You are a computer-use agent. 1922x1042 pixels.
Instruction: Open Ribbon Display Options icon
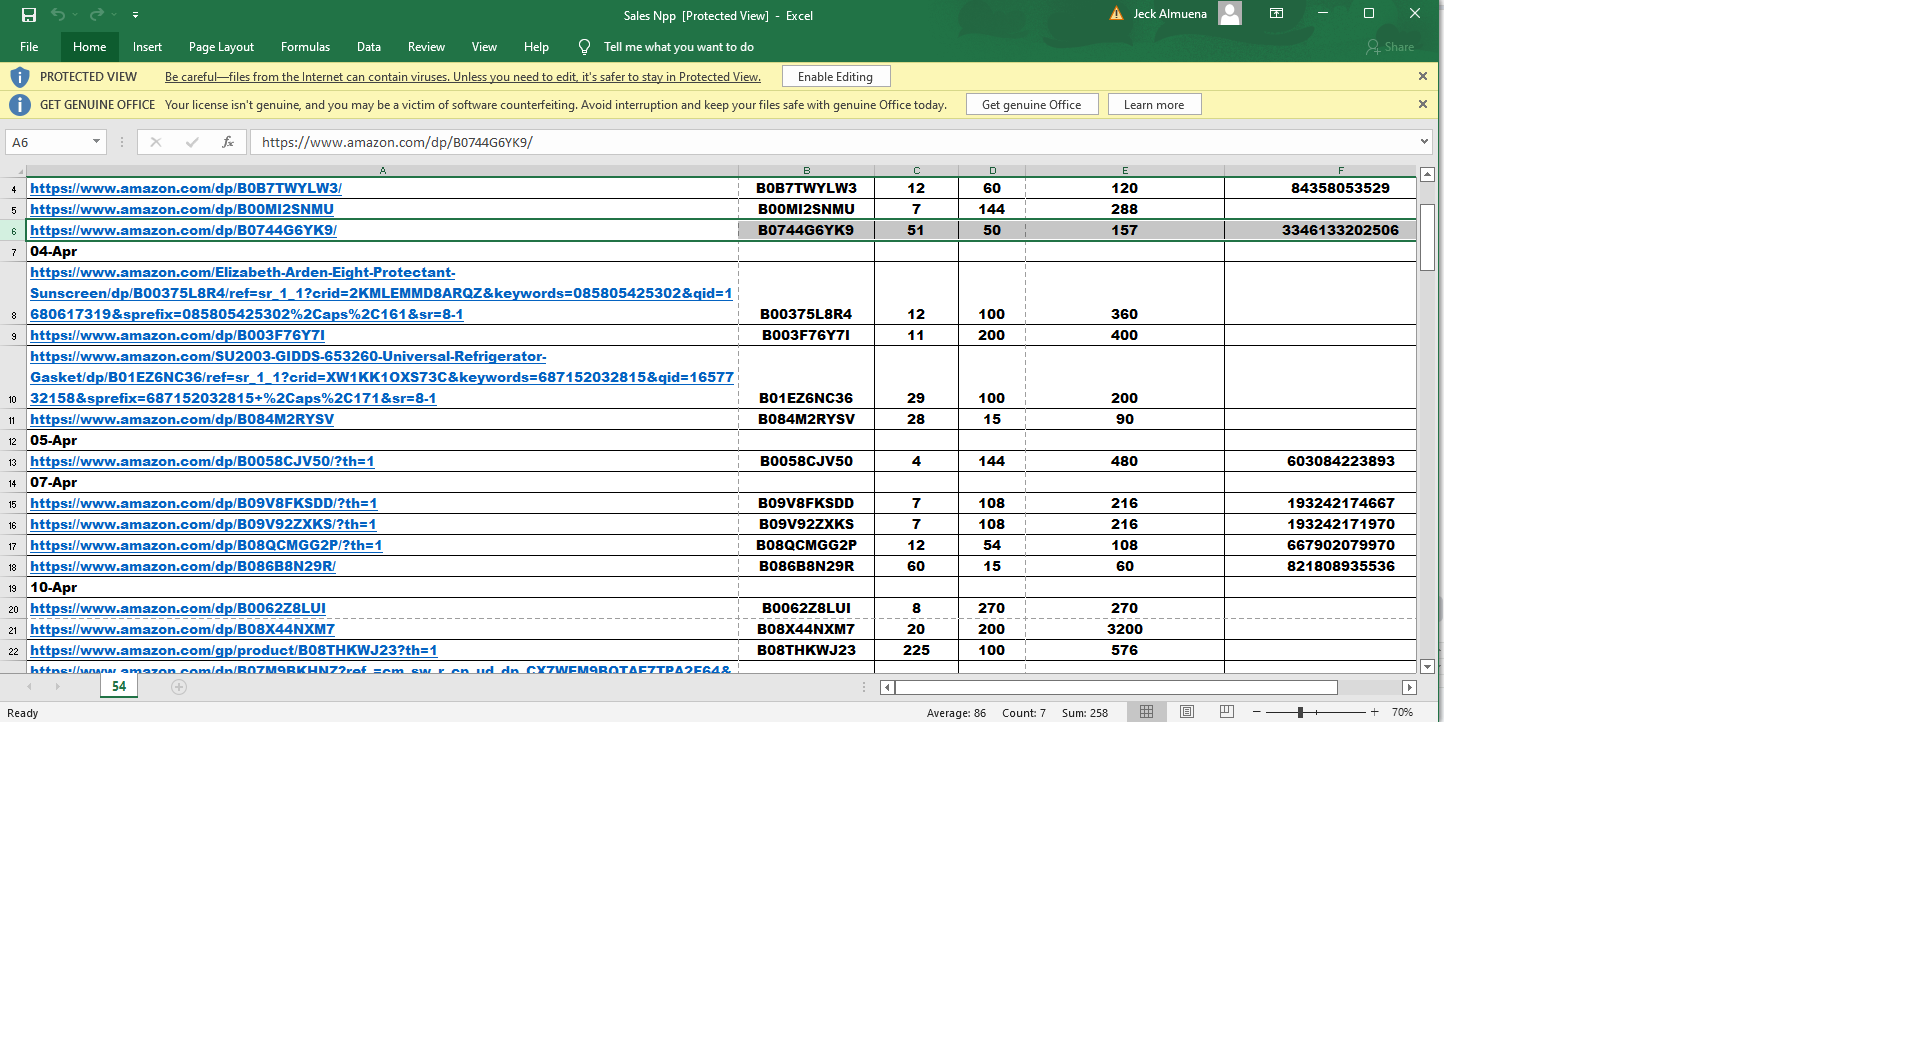click(x=1276, y=14)
